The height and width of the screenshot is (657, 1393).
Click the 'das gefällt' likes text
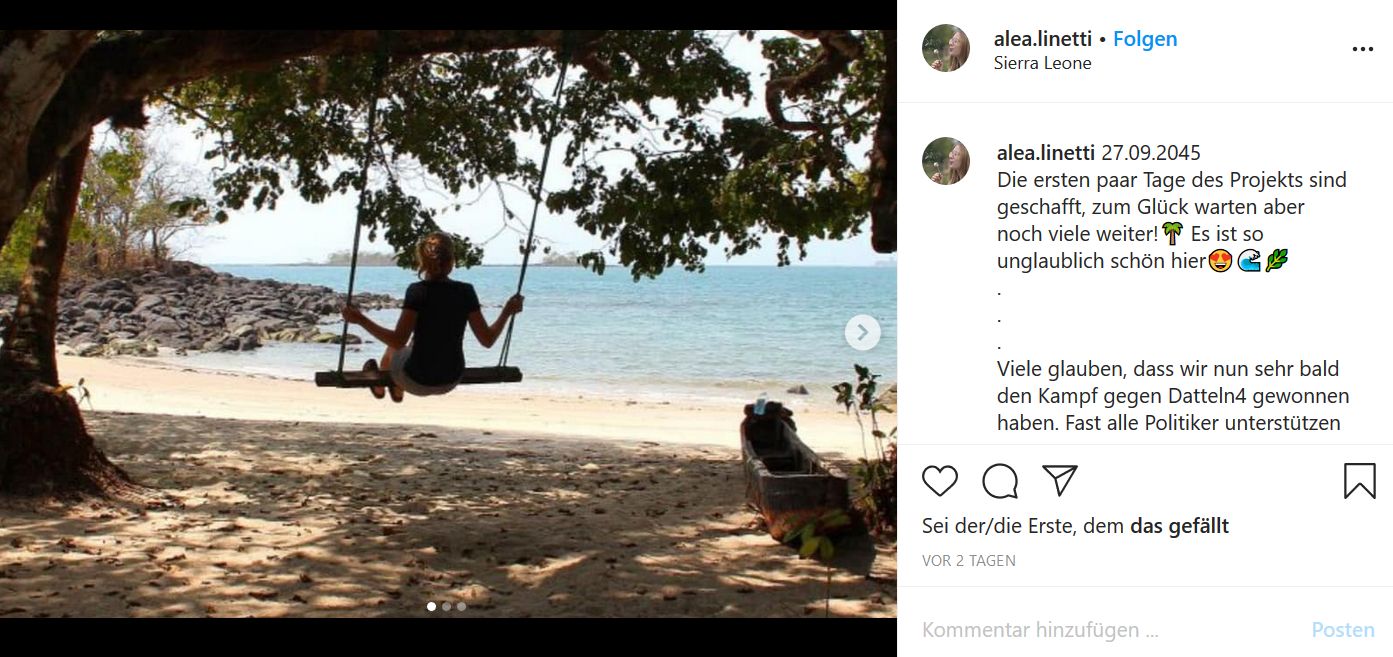click(x=1179, y=526)
